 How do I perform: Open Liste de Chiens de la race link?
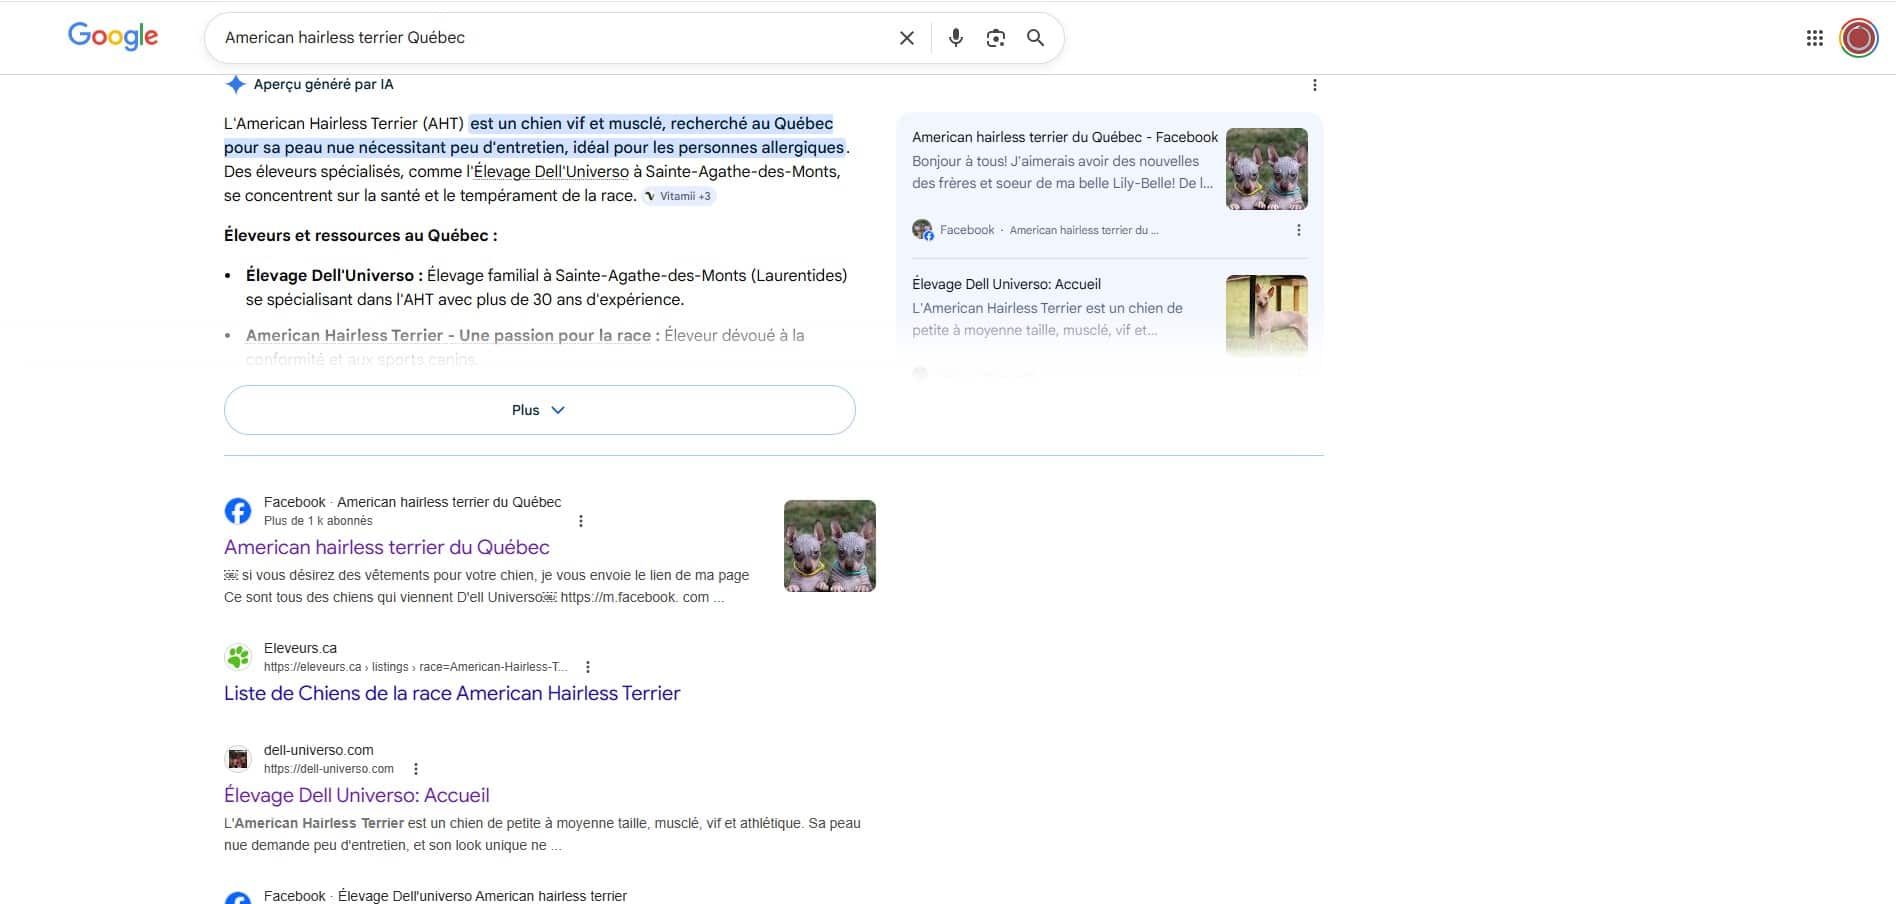451,693
